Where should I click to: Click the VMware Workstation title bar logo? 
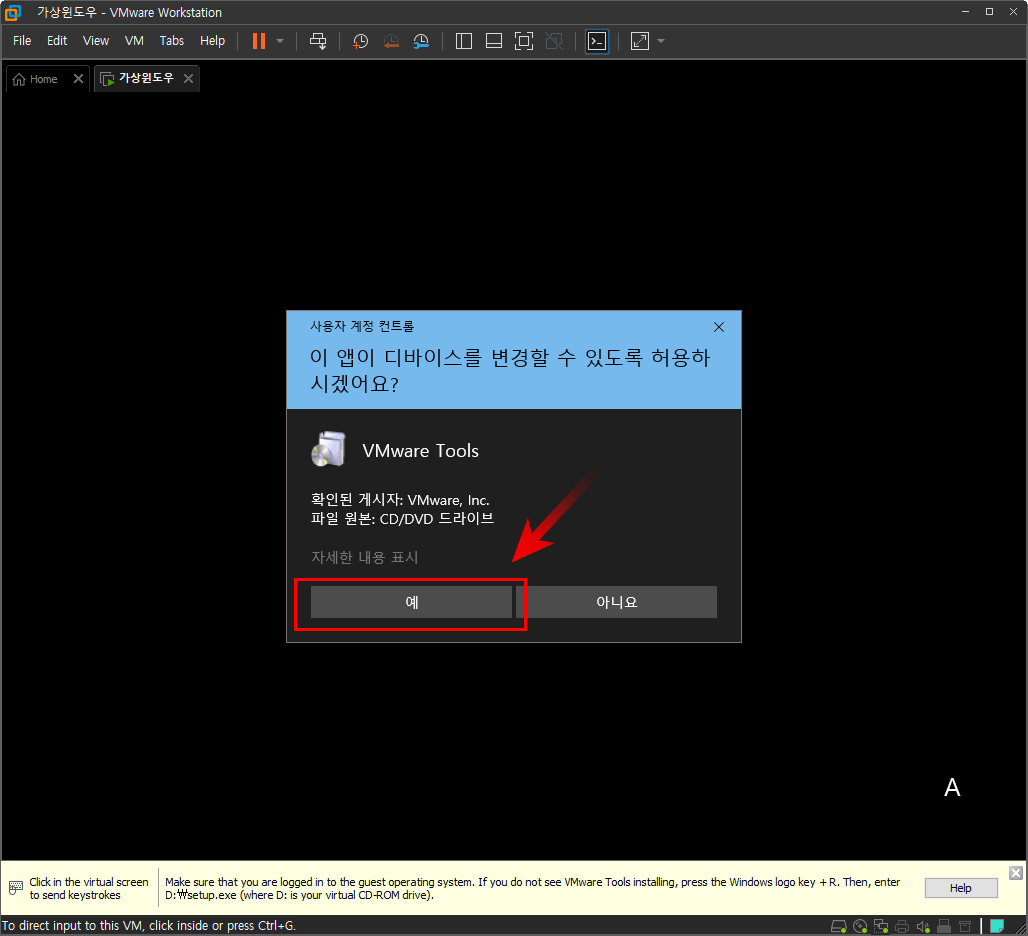12,12
